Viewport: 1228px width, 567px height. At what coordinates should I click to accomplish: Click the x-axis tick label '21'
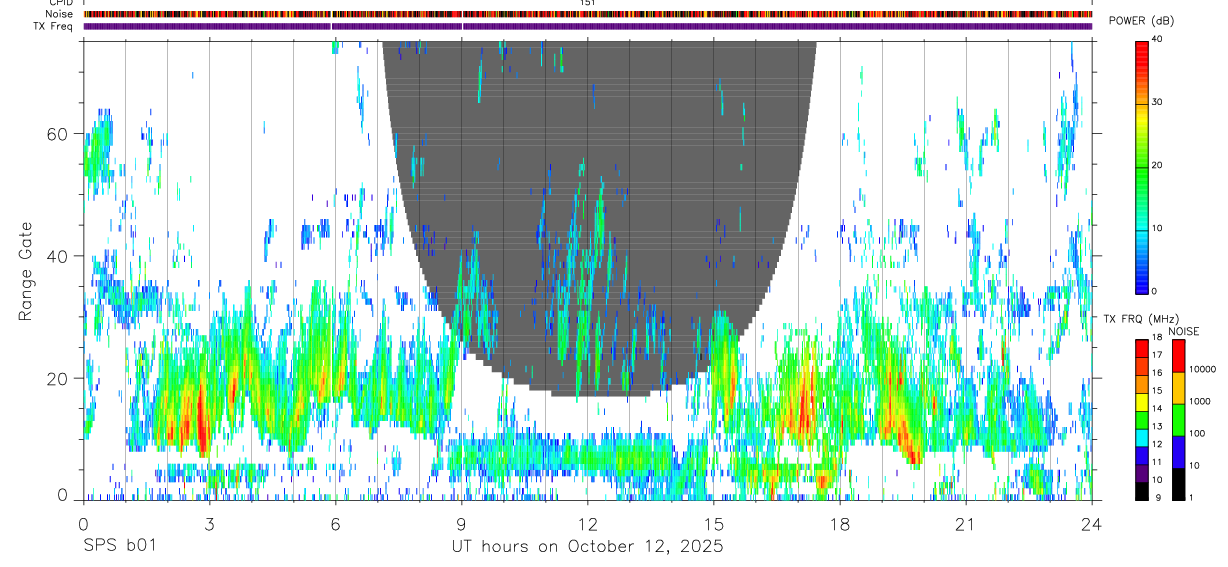click(x=965, y=523)
